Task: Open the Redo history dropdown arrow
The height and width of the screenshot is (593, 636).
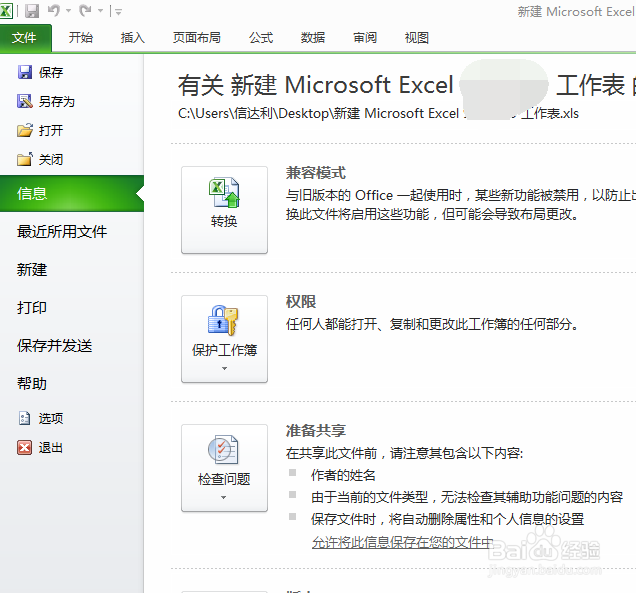Action: pyautogui.click(x=100, y=11)
